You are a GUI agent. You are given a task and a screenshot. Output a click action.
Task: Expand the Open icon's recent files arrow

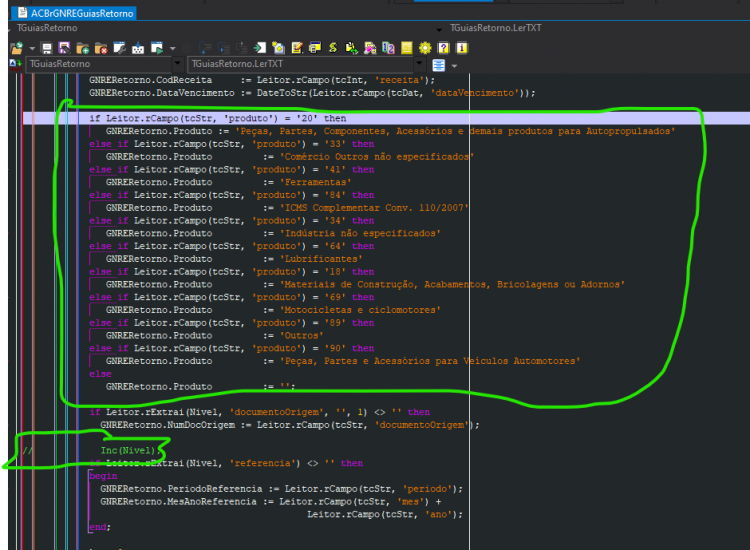(x=32, y=48)
